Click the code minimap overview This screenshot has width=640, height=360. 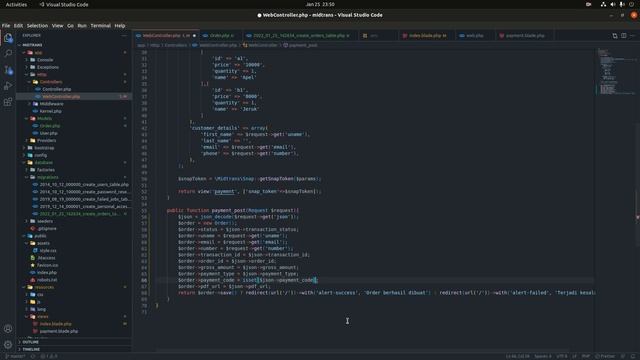(x=617, y=71)
